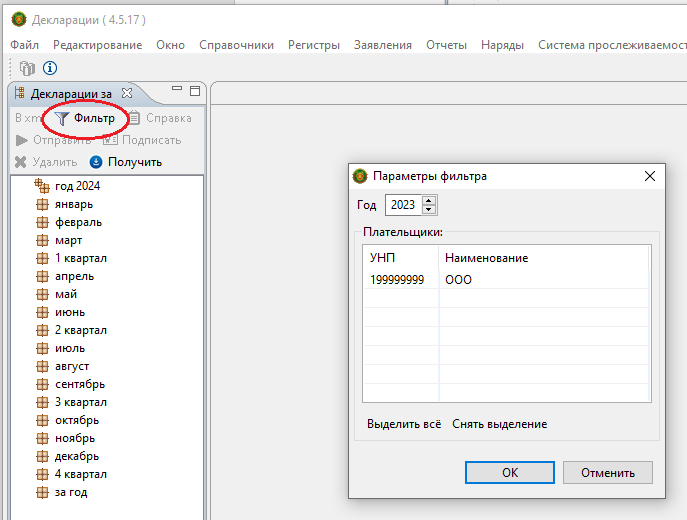This screenshot has width=687, height=520.
Task: Click the Год year input field
Action: tap(403, 205)
